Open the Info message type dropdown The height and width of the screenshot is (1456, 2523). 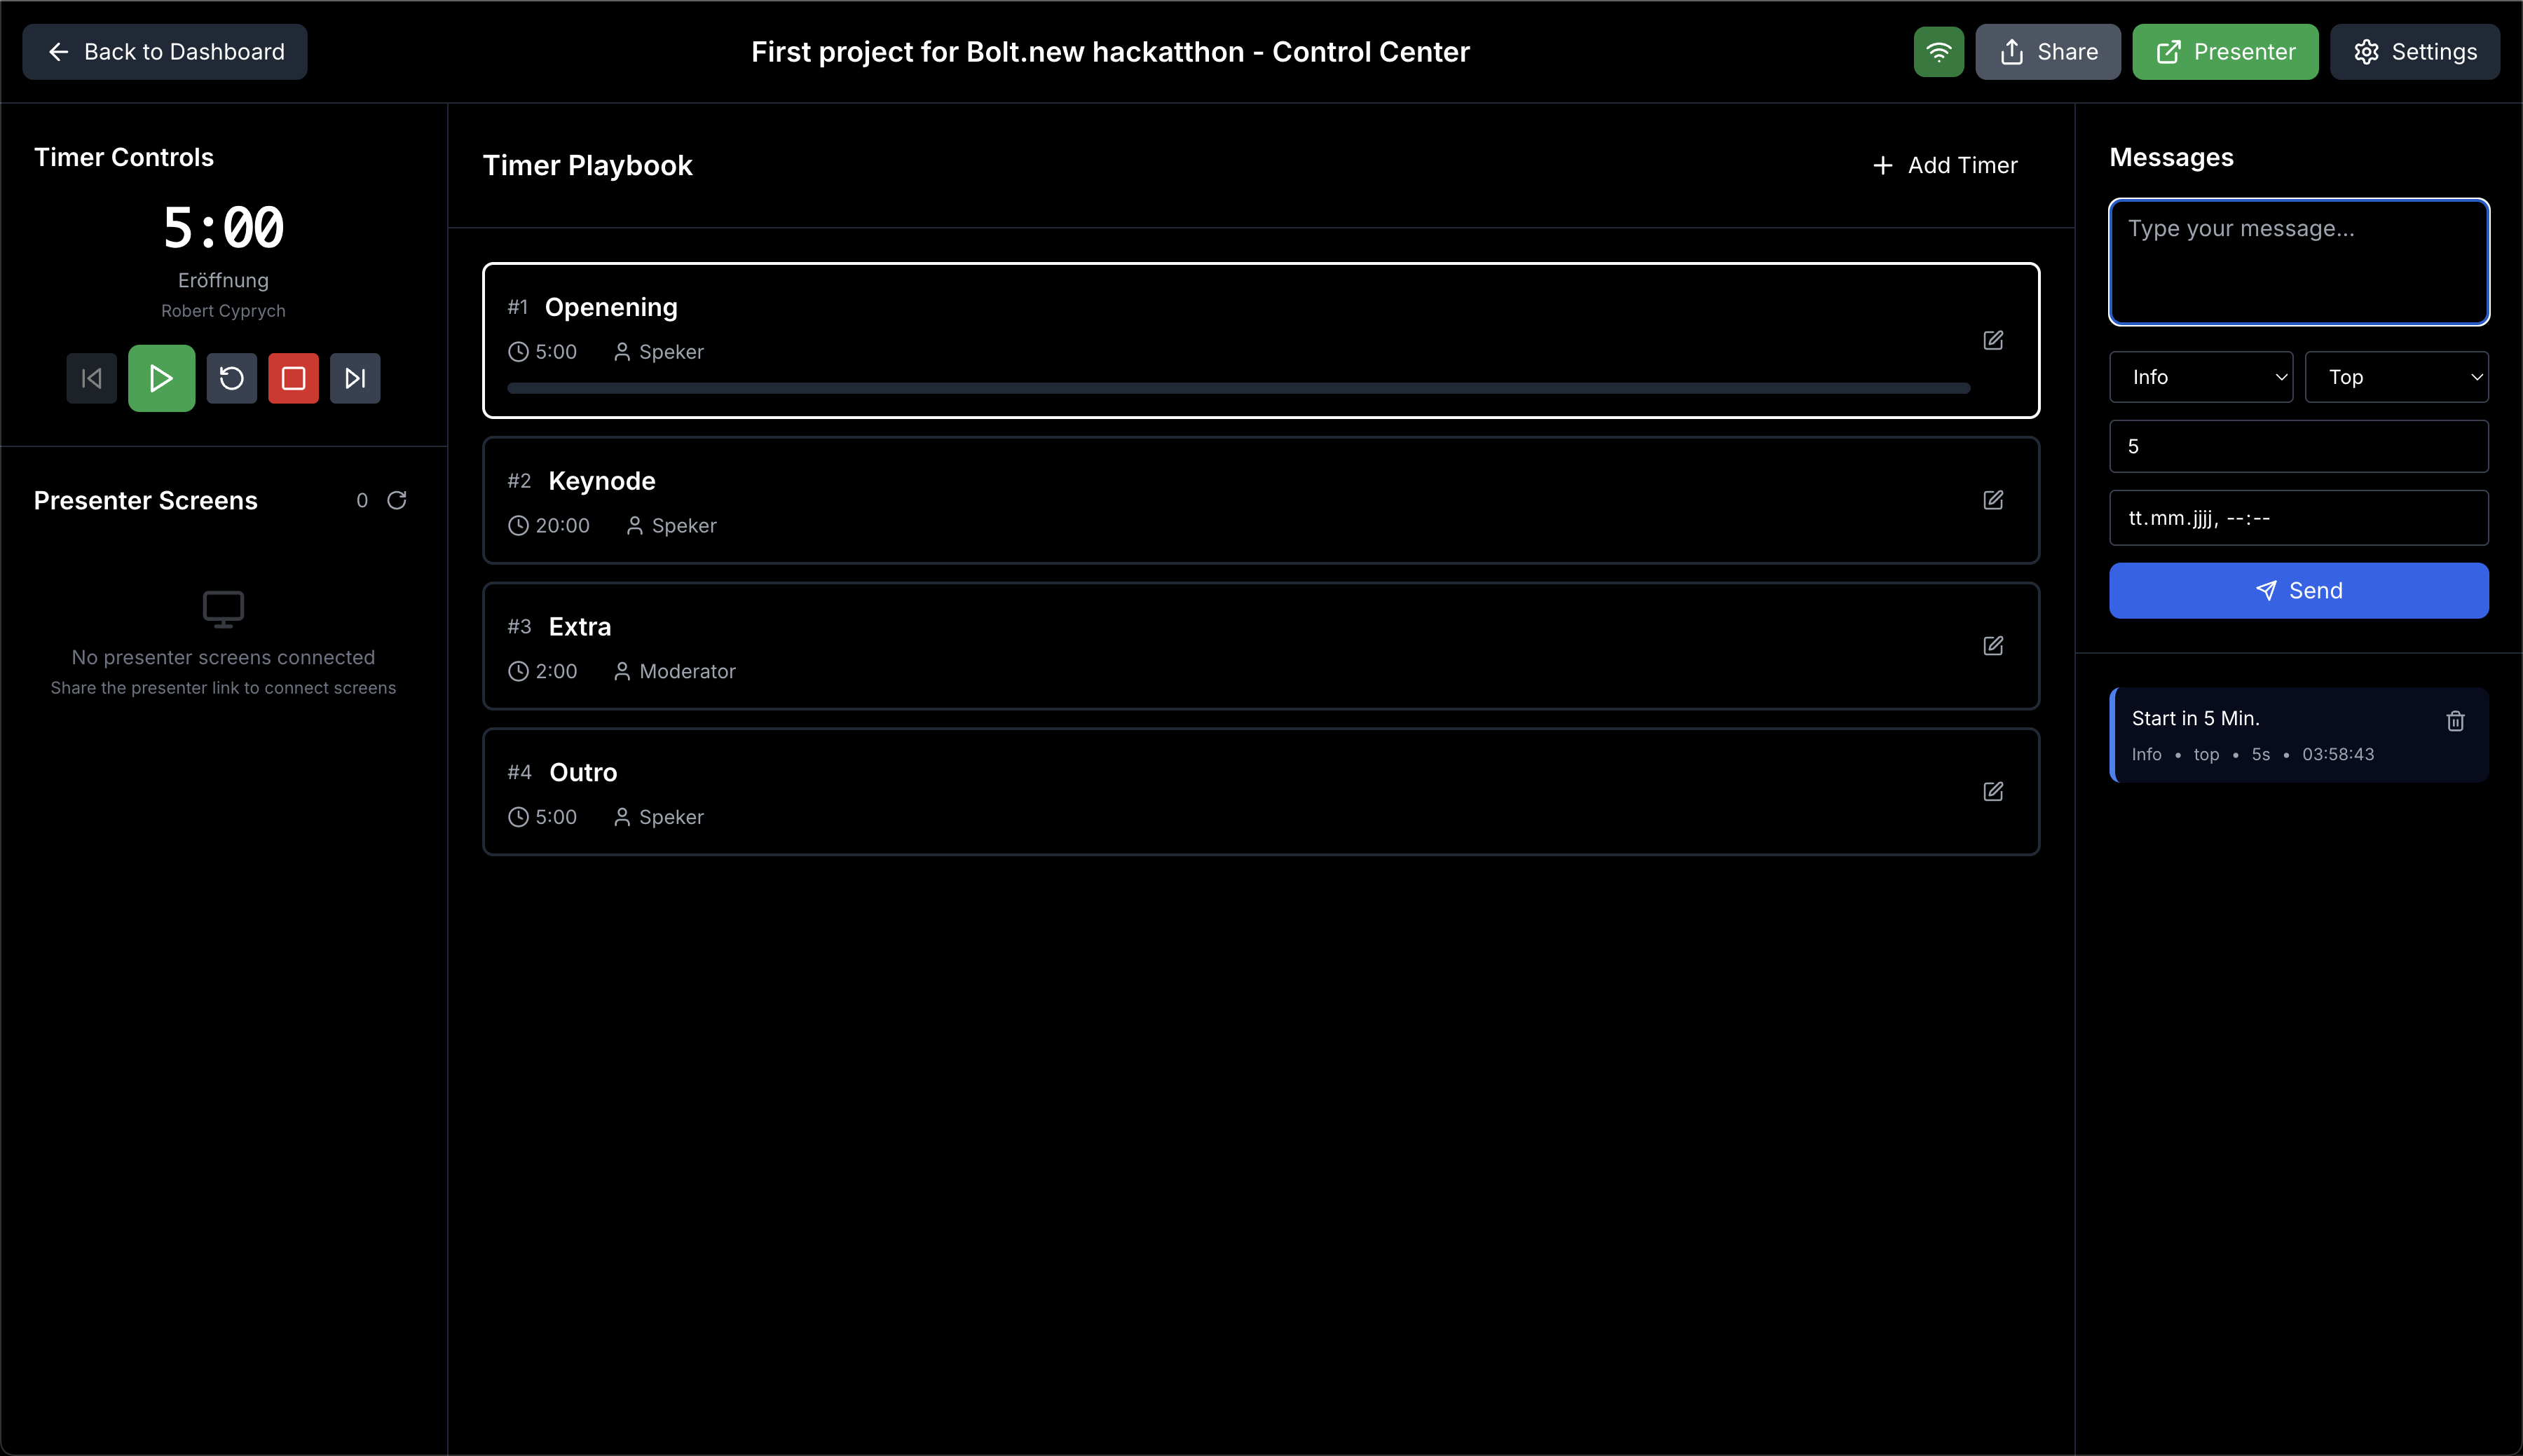[2200, 377]
